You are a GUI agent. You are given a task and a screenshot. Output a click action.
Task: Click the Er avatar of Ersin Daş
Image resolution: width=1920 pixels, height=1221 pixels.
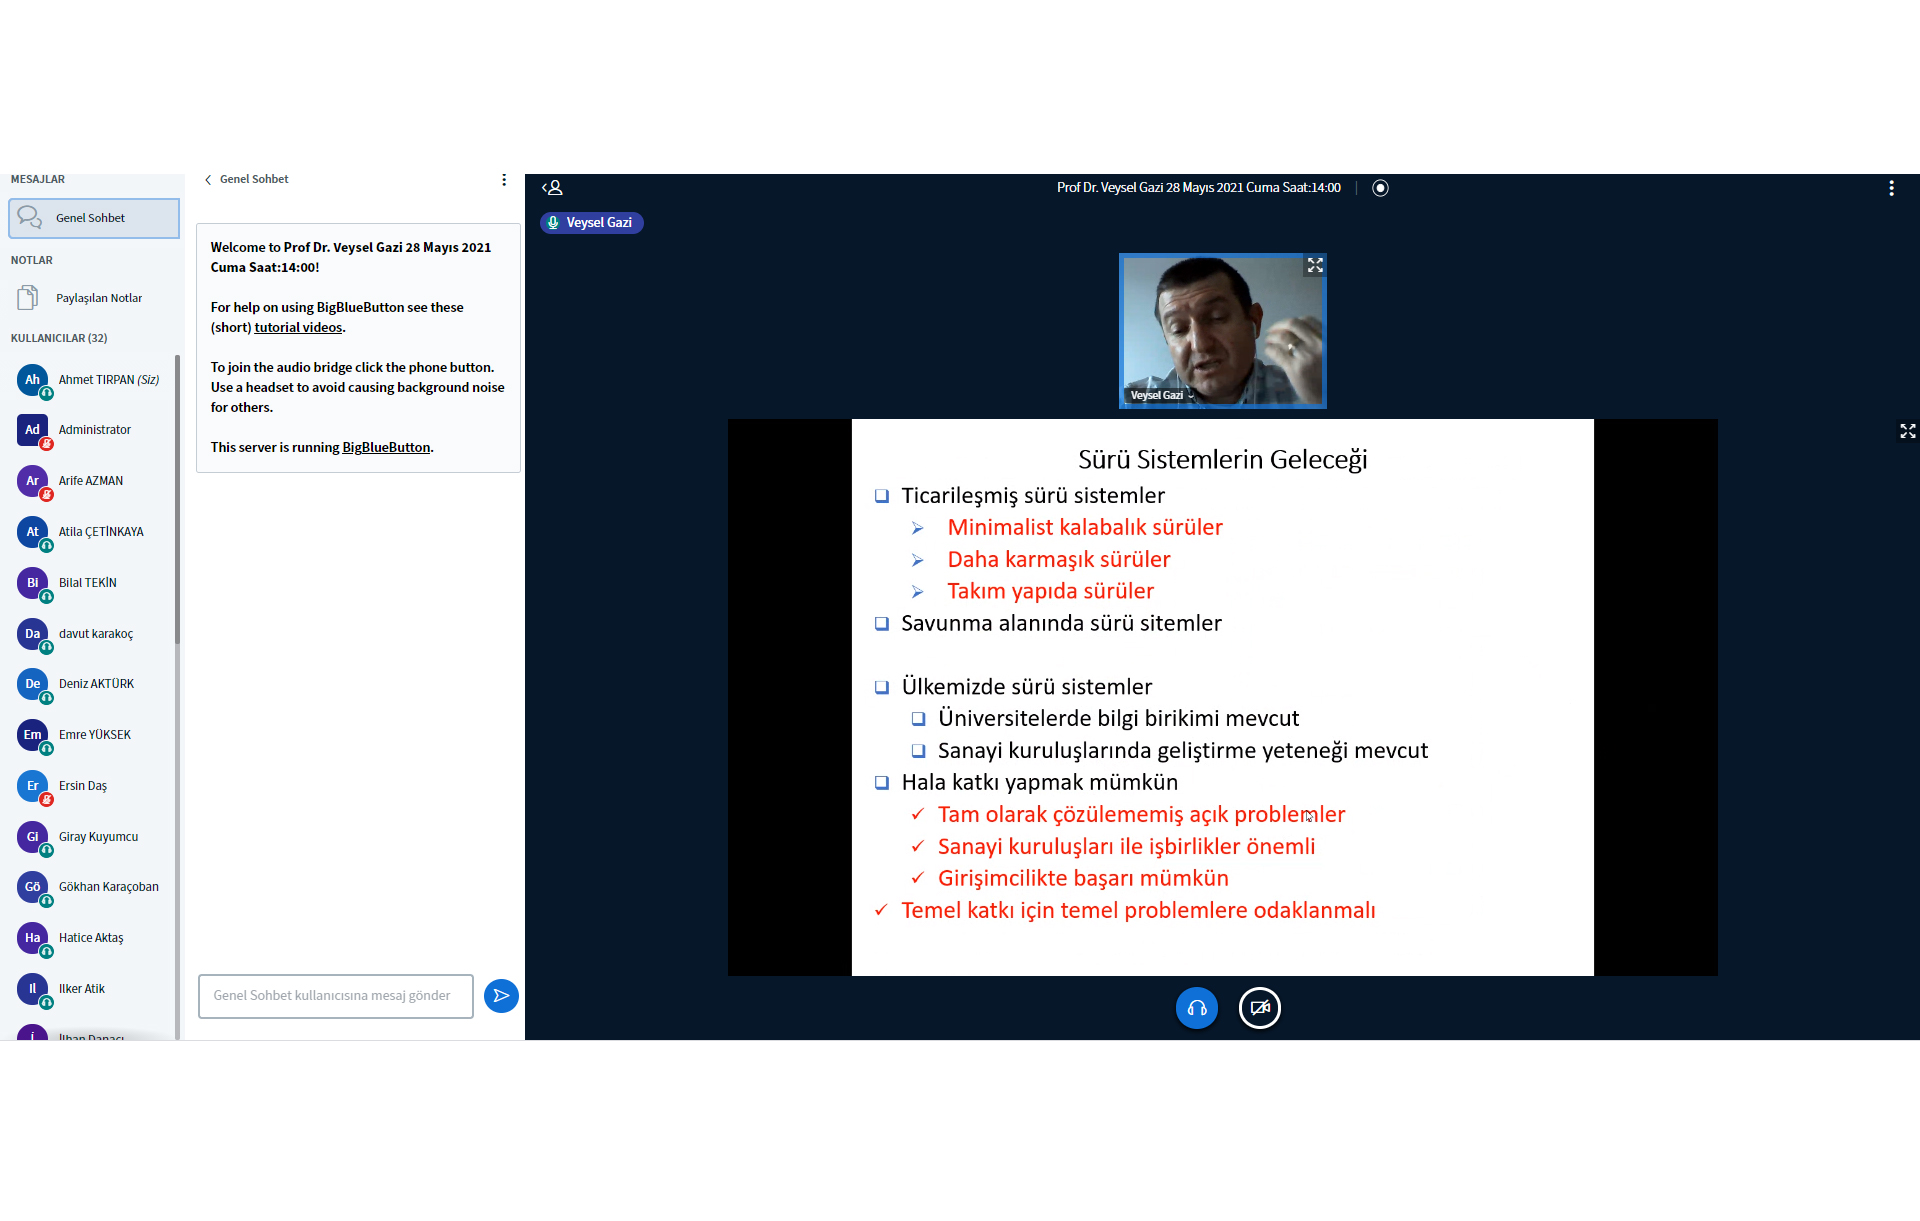[x=32, y=786]
